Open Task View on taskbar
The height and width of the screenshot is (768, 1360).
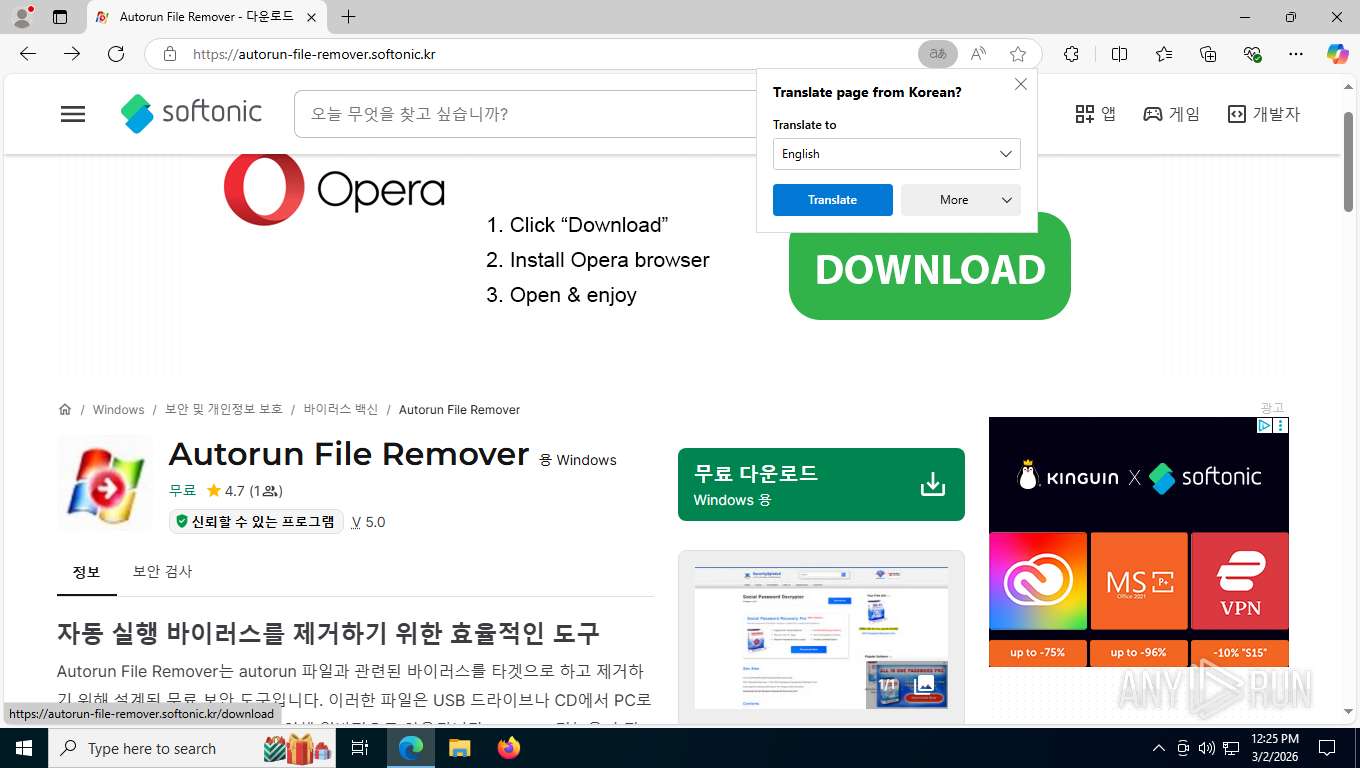tap(360, 748)
